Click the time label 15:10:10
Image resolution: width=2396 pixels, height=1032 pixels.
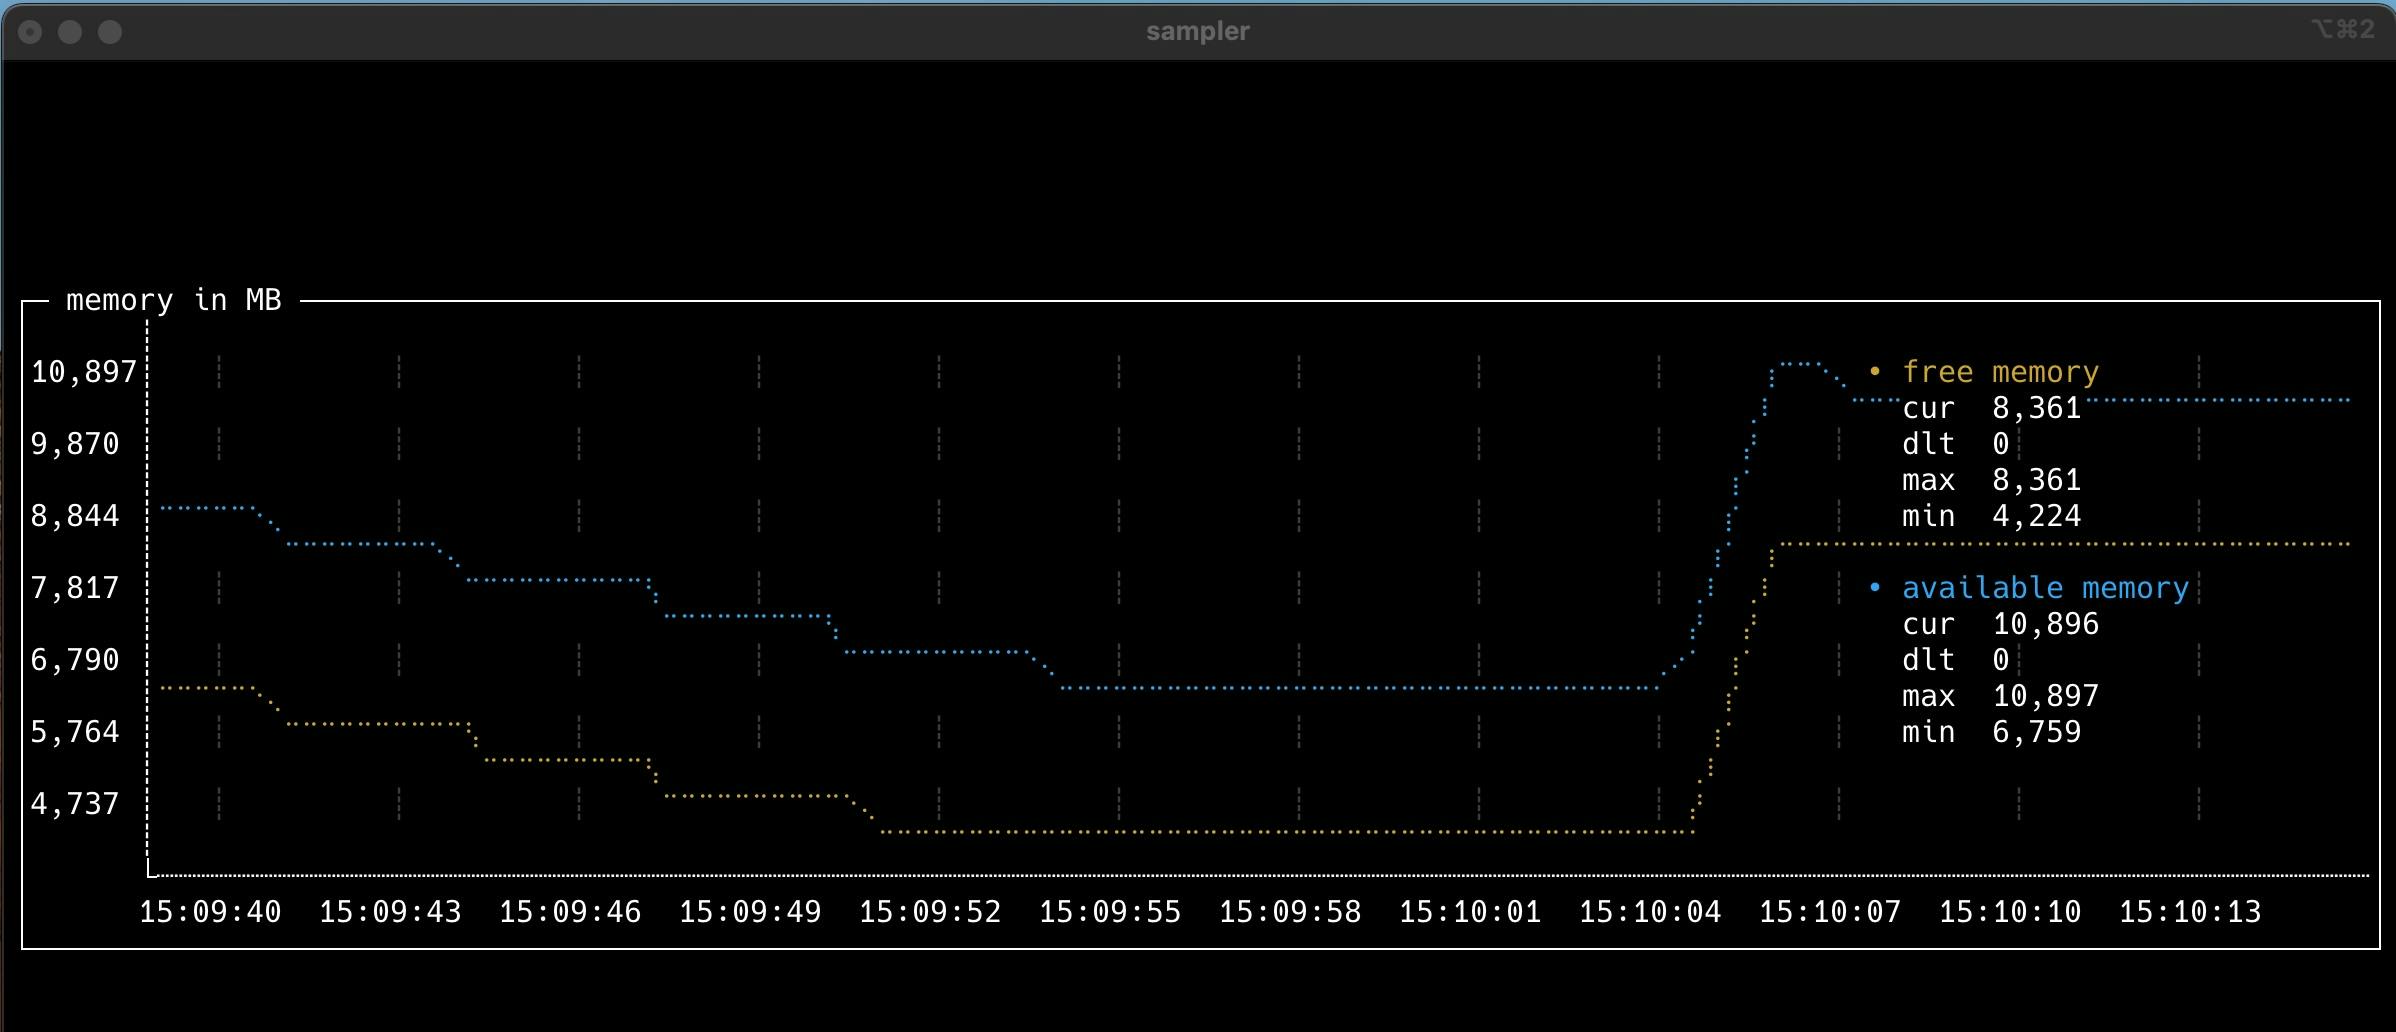click(2010, 912)
